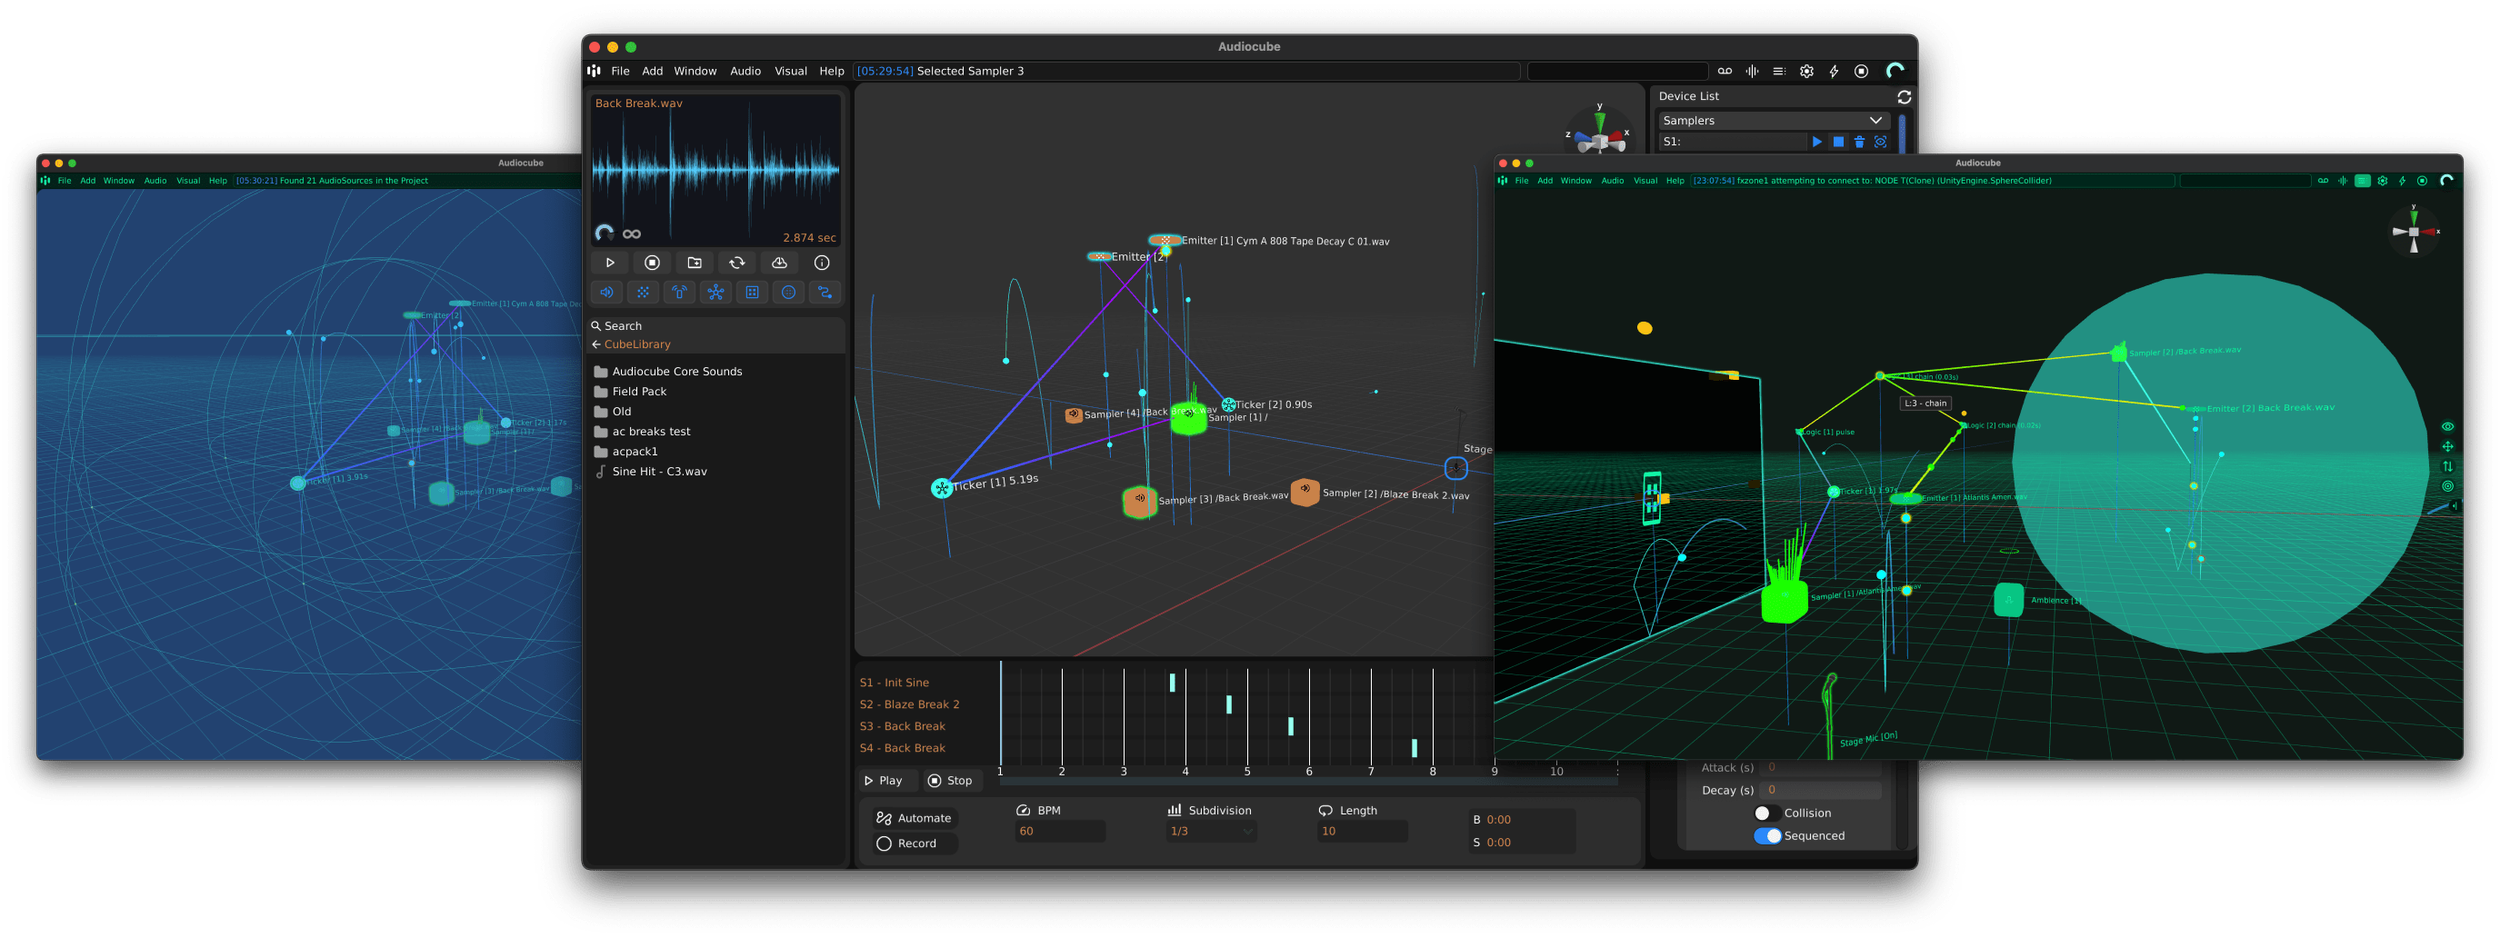Enable Record in the sequencer panel

pyautogui.click(x=912, y=843)
